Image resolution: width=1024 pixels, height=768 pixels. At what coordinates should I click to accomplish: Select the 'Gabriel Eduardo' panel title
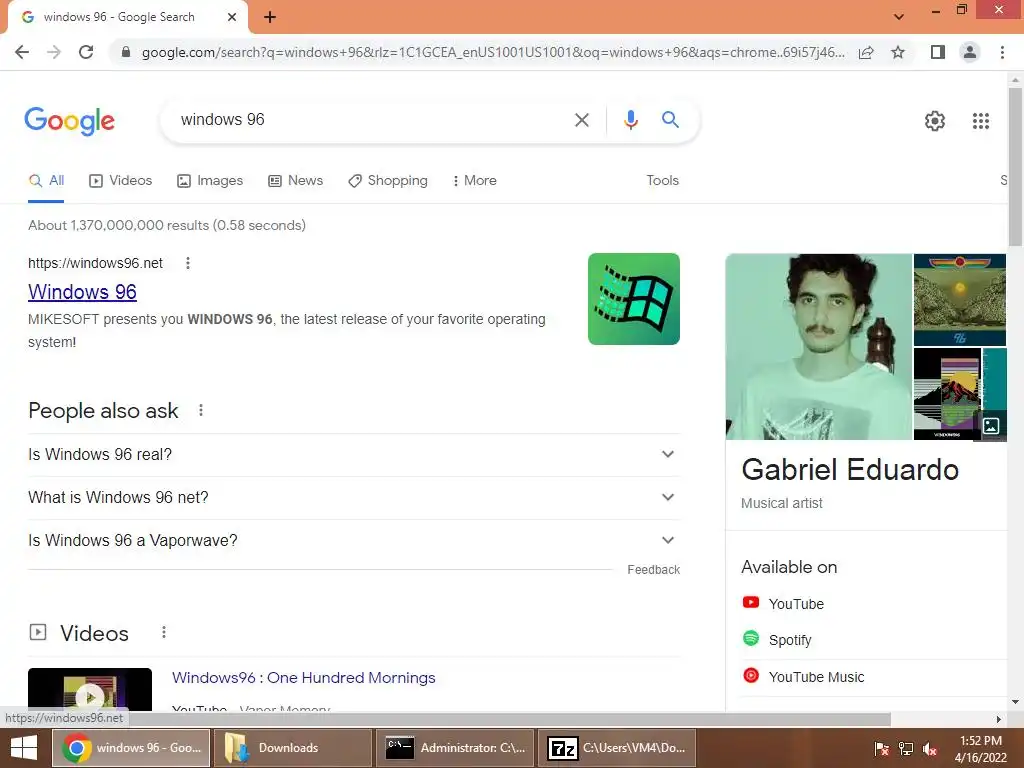coord(850,470)
